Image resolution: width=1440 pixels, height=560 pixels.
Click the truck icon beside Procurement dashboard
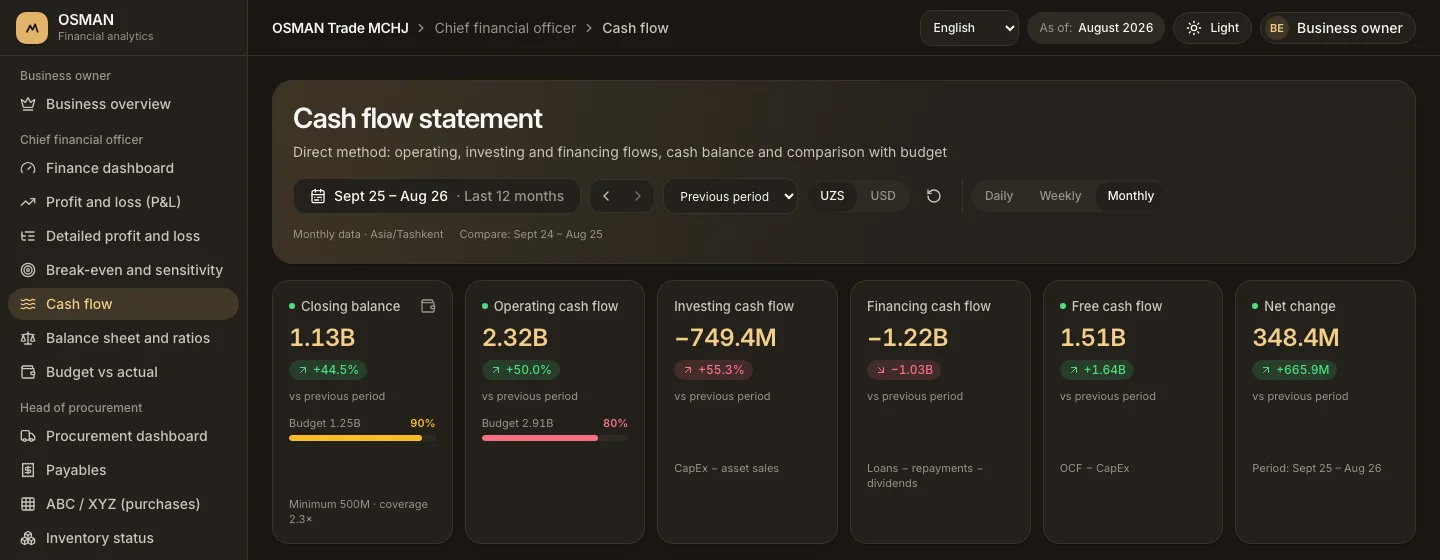pyautogui.click(x=28, y=436)
